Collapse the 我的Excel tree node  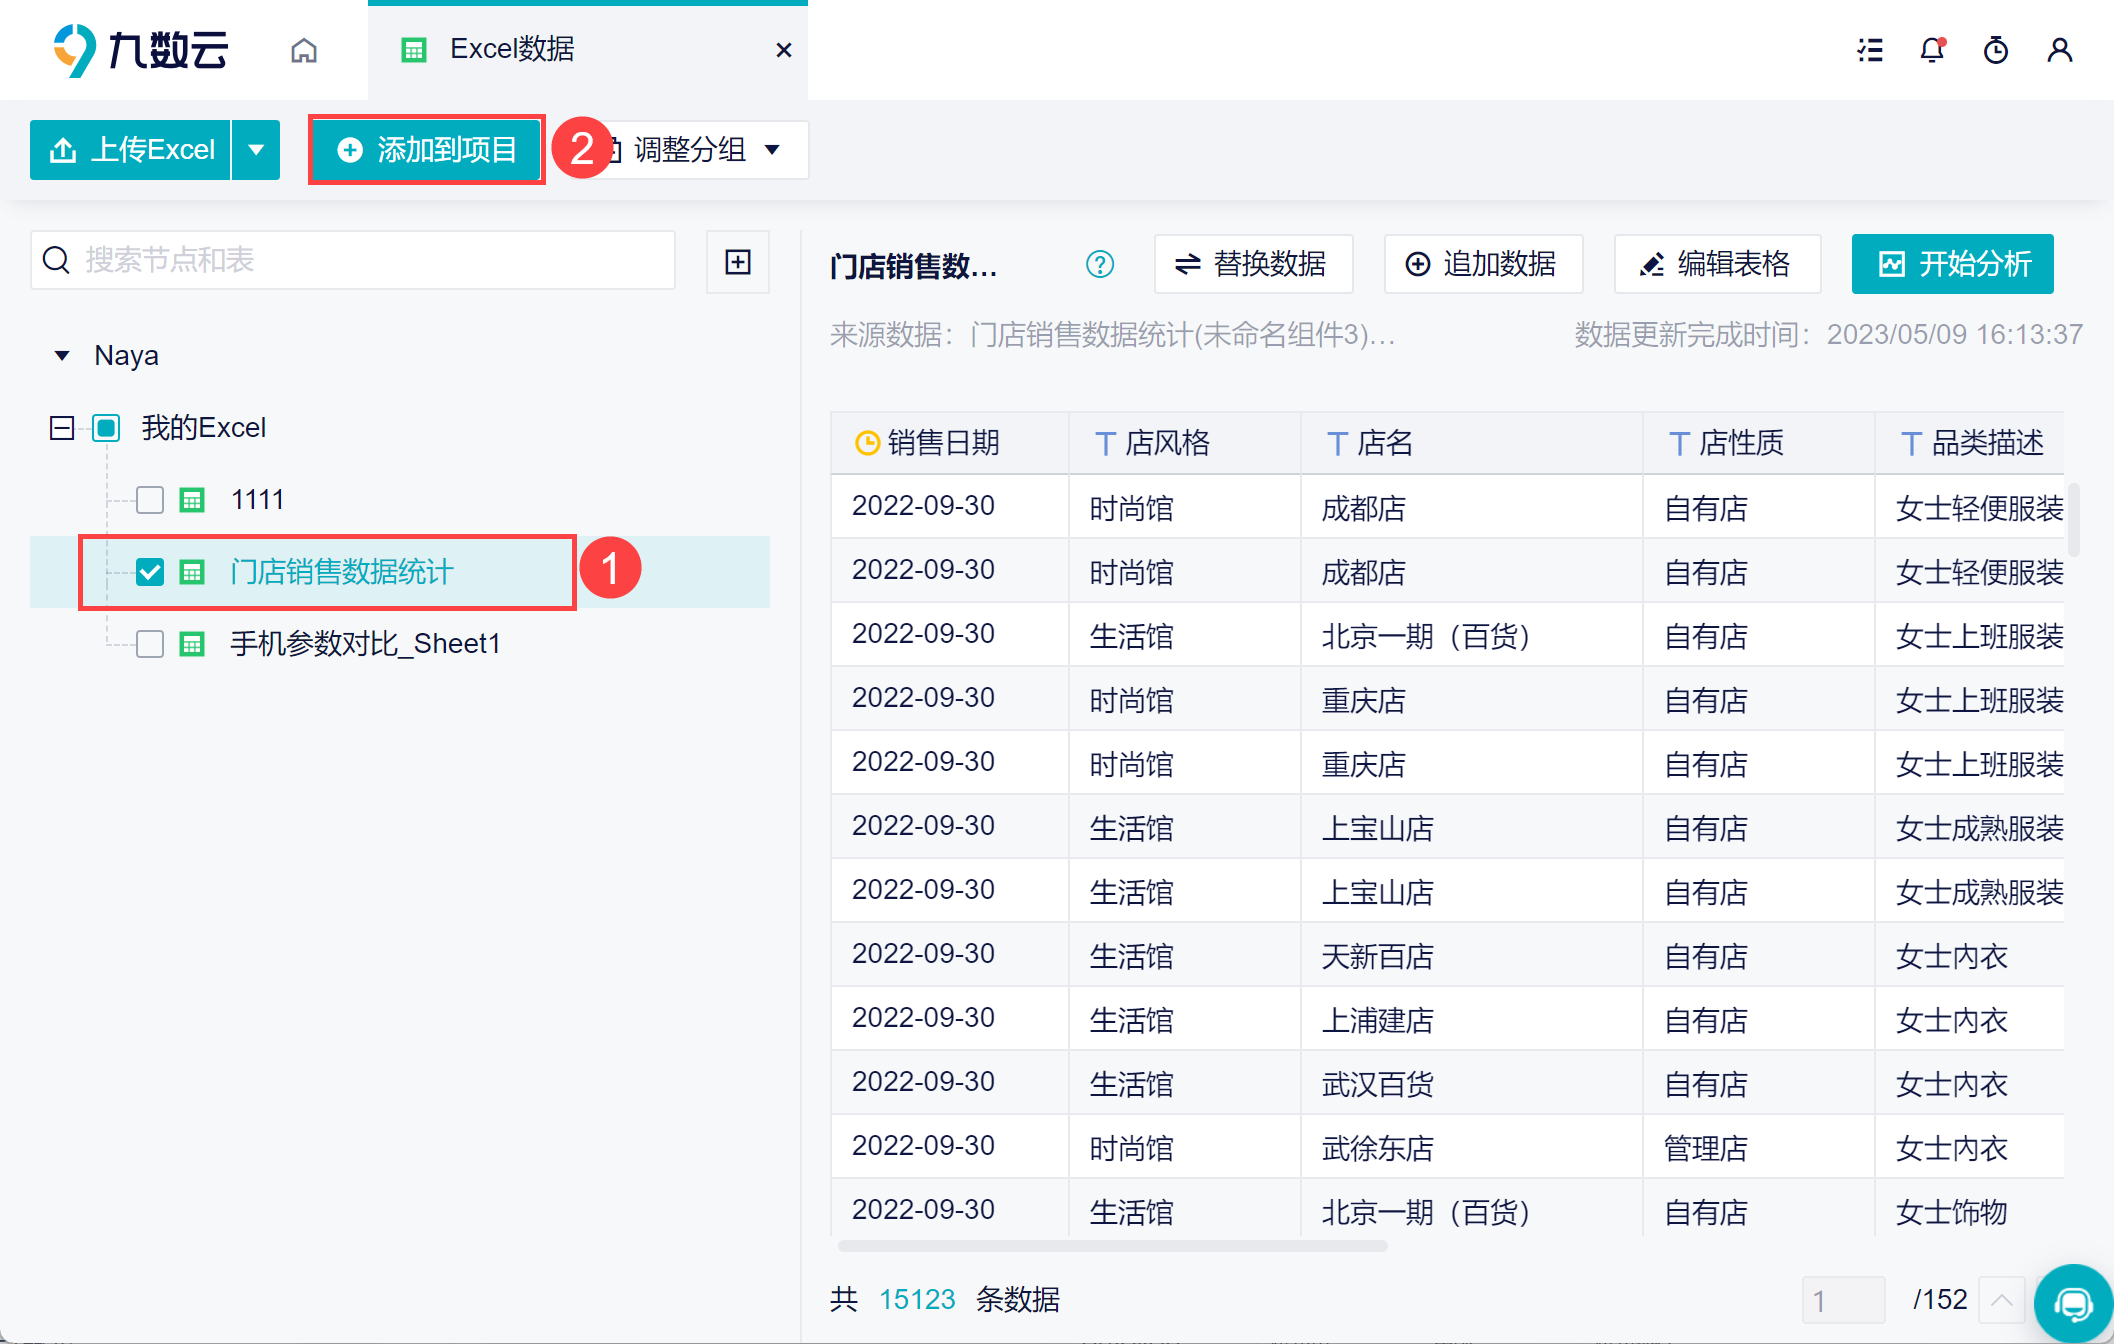click(62, 428)
